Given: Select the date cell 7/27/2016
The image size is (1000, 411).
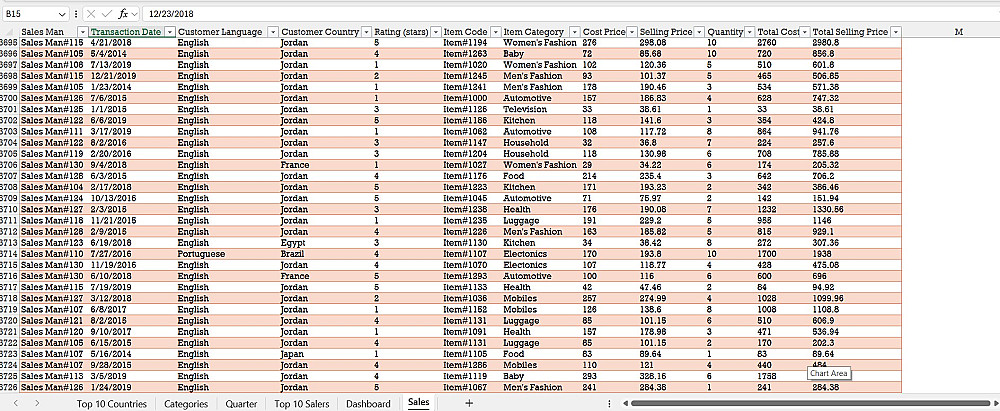Looking at the screenshot, I should click(132, 254).
